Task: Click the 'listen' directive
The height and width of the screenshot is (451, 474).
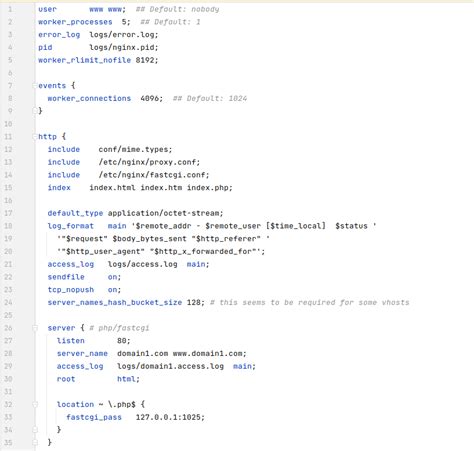Action: click(x=71, y=341)
